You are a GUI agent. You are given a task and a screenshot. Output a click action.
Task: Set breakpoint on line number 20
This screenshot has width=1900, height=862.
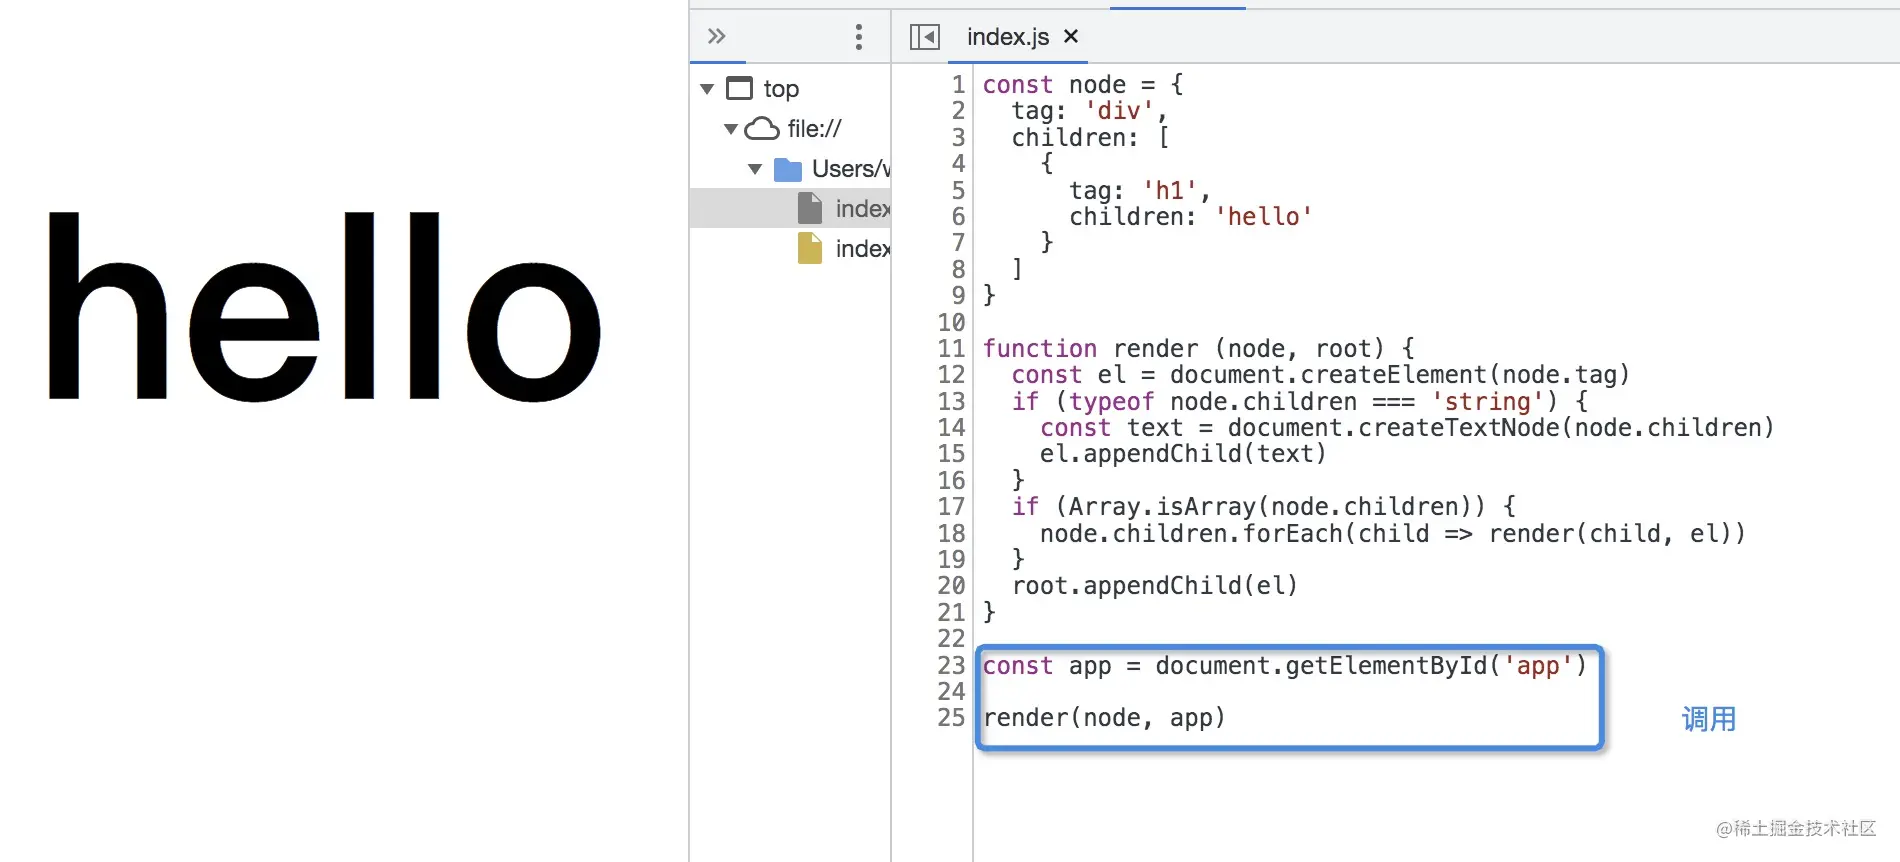(x=951, y=586)
